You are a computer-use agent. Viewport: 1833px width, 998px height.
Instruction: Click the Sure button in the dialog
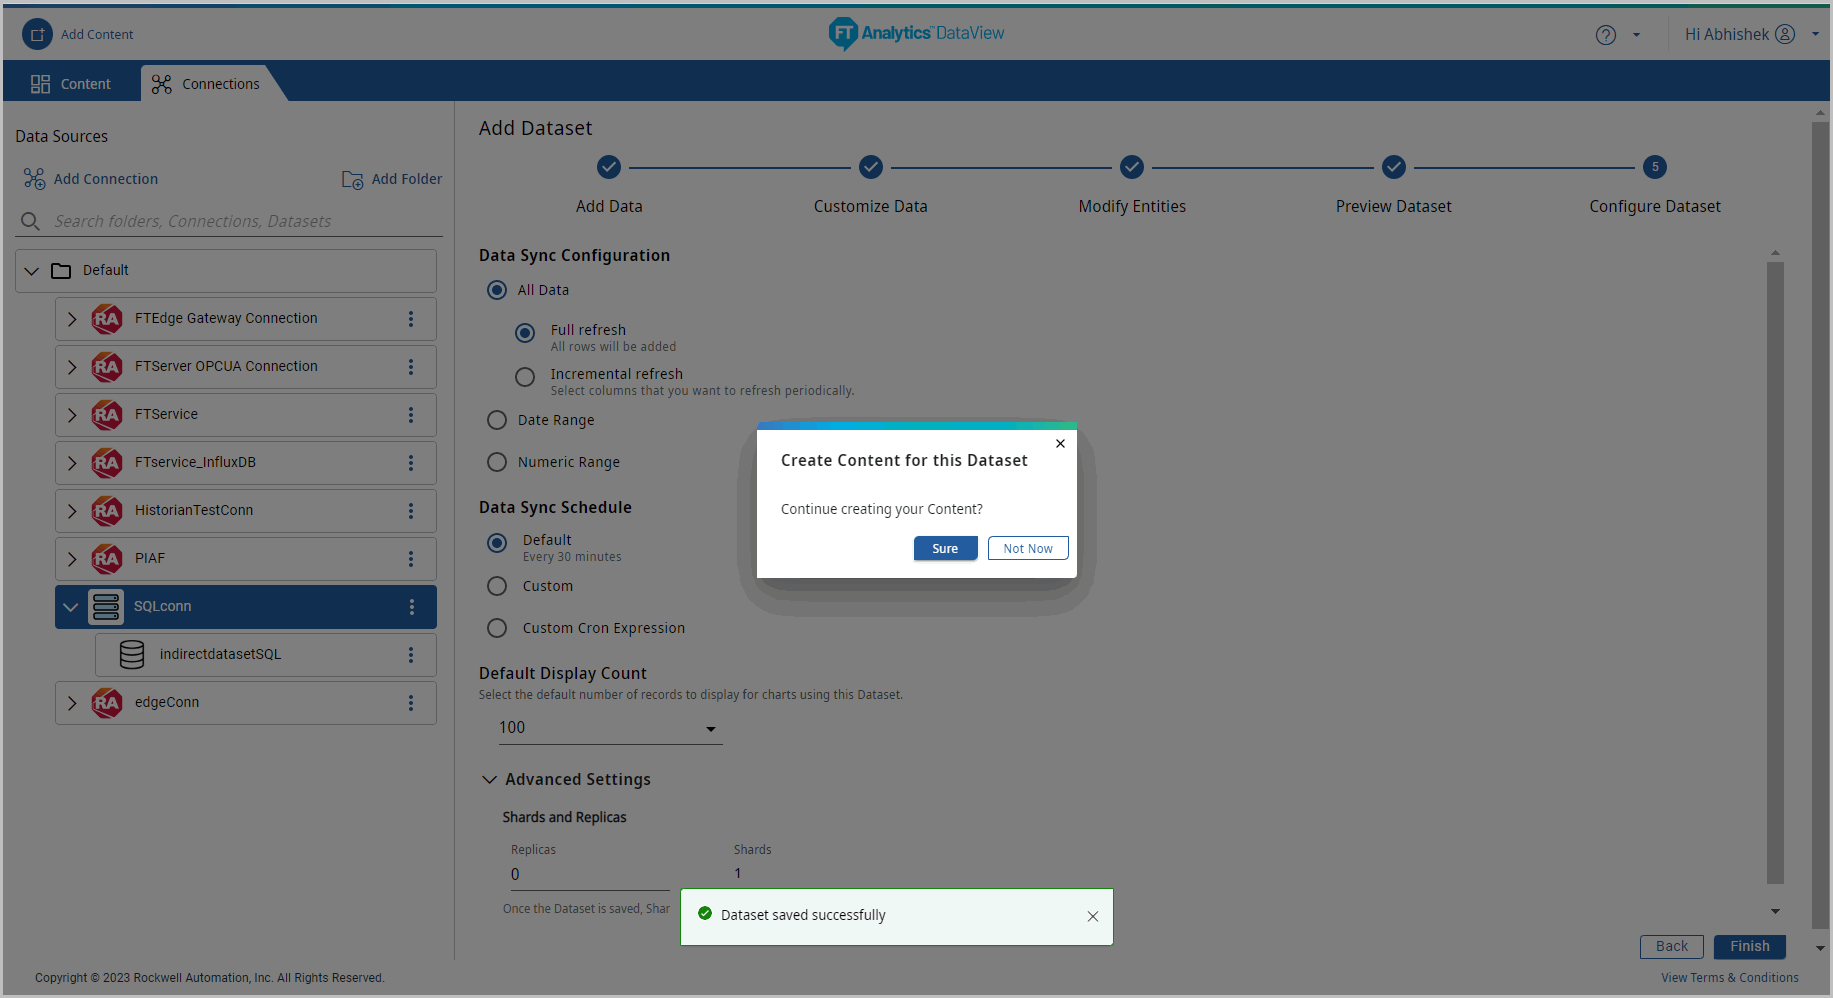(945, 548)
